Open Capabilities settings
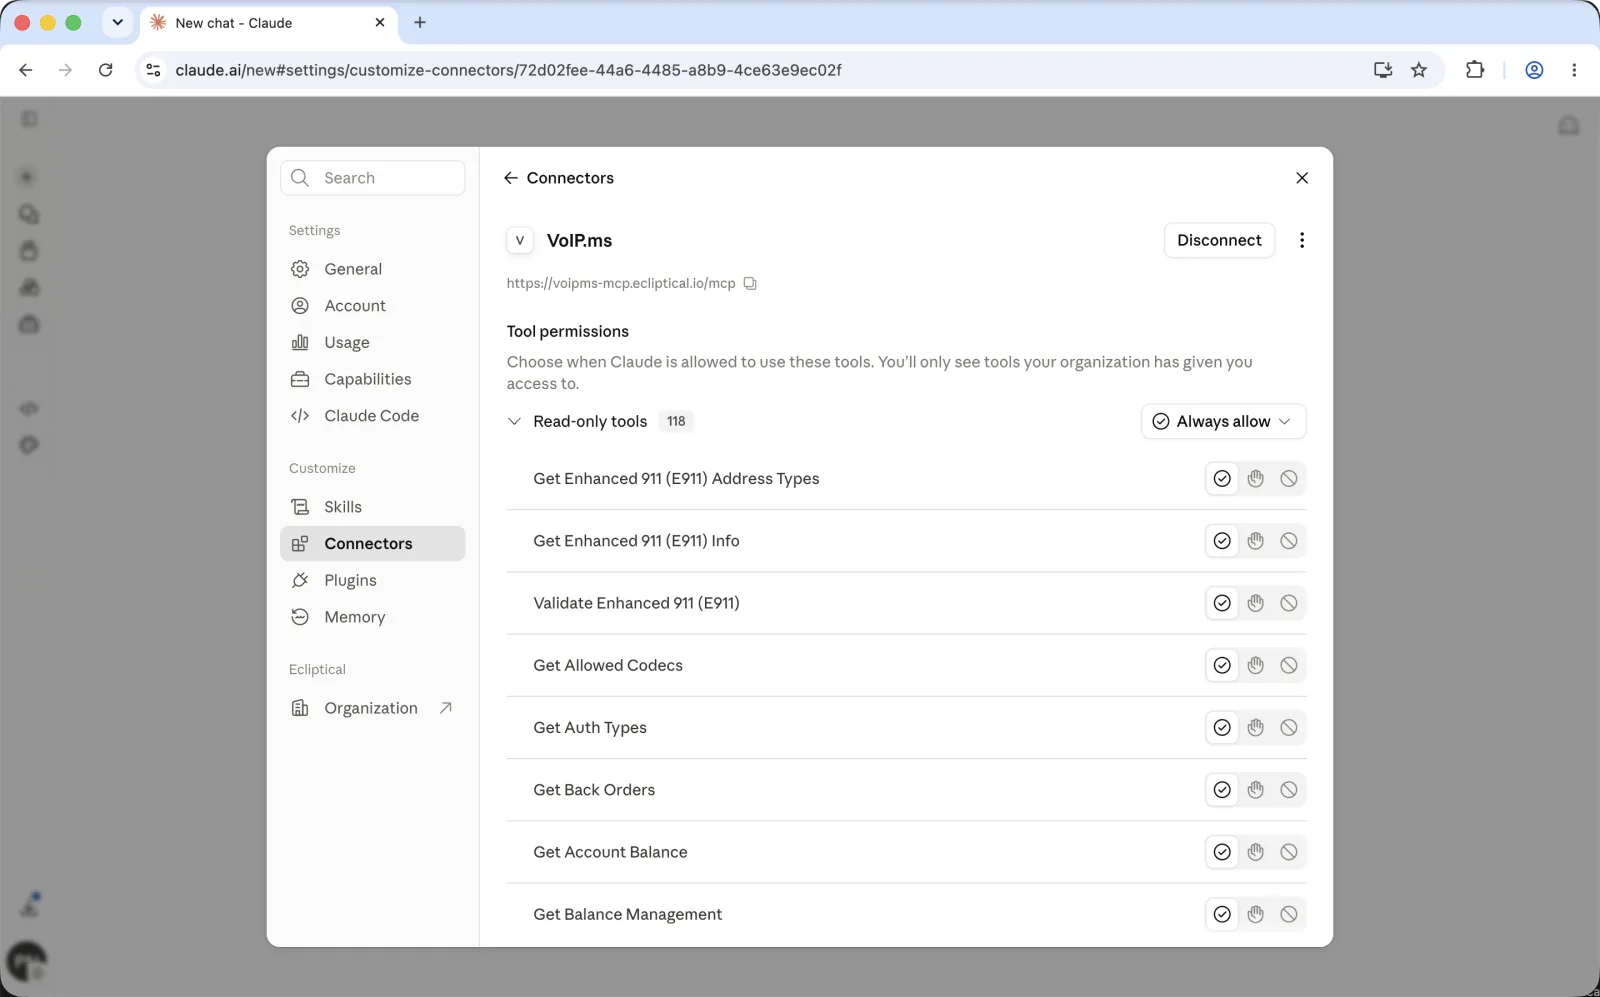The width and height of the screenshot is (1600, 997). [x=372, y=379]
